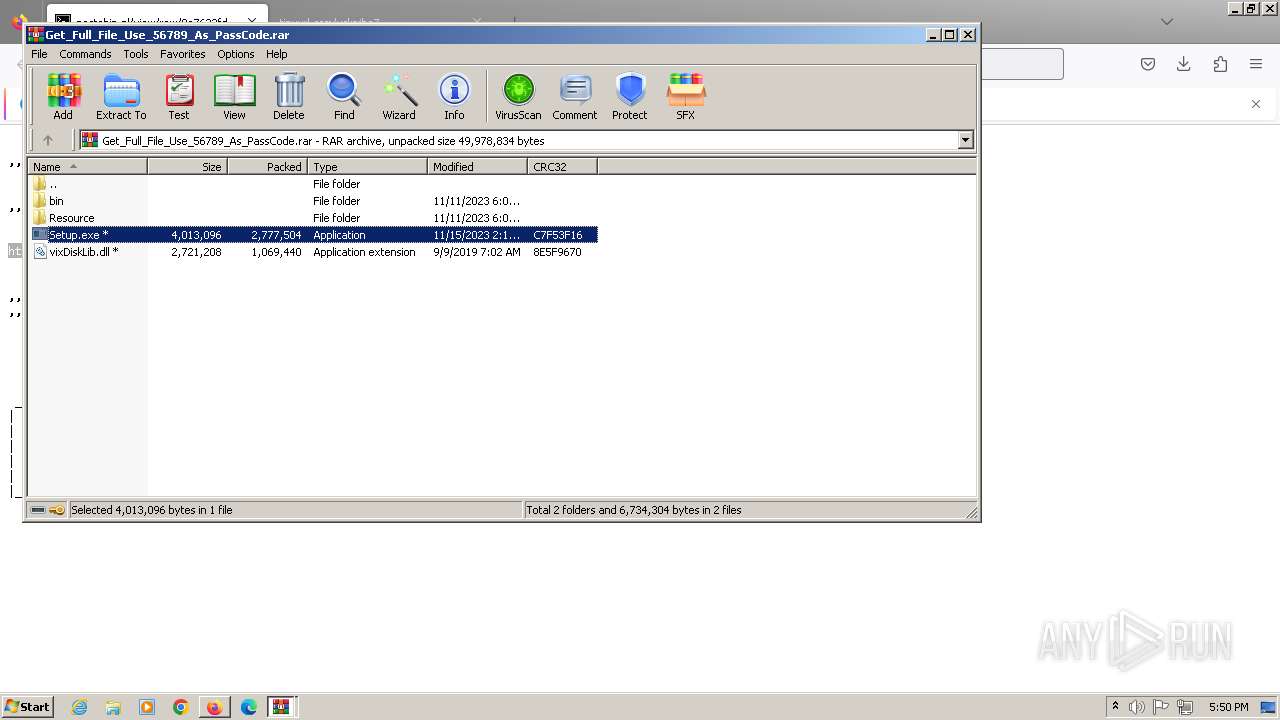Open the Comment tool
Viewport: 1280px width, 720px height.
coord(575,96)
